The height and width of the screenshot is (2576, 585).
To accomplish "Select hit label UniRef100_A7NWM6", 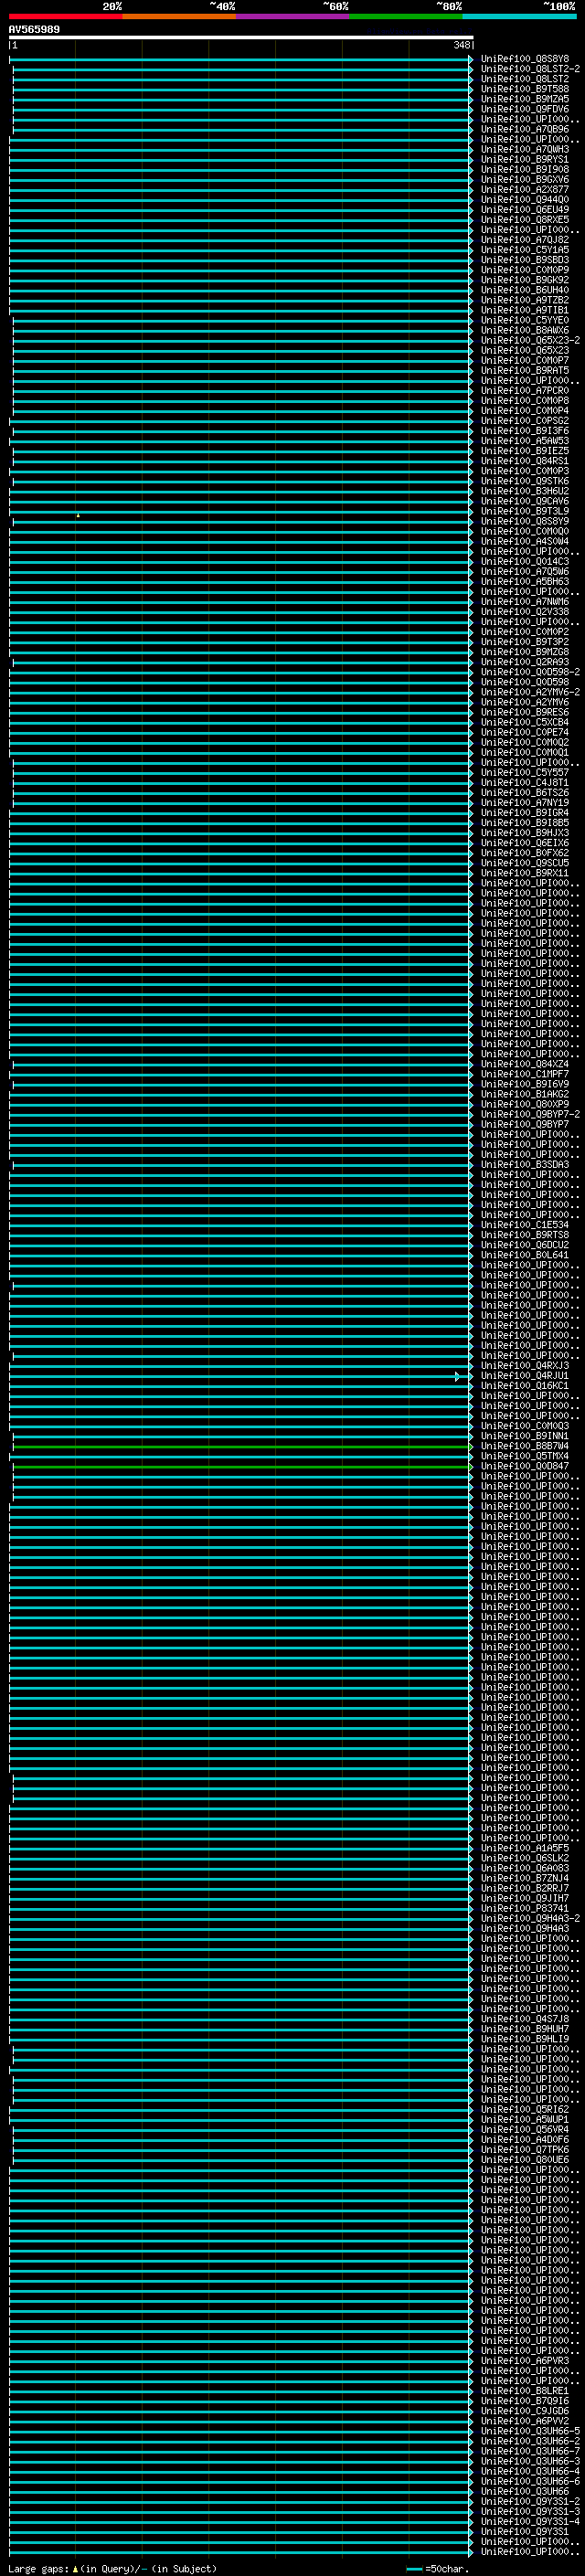I will pos(525,601).
